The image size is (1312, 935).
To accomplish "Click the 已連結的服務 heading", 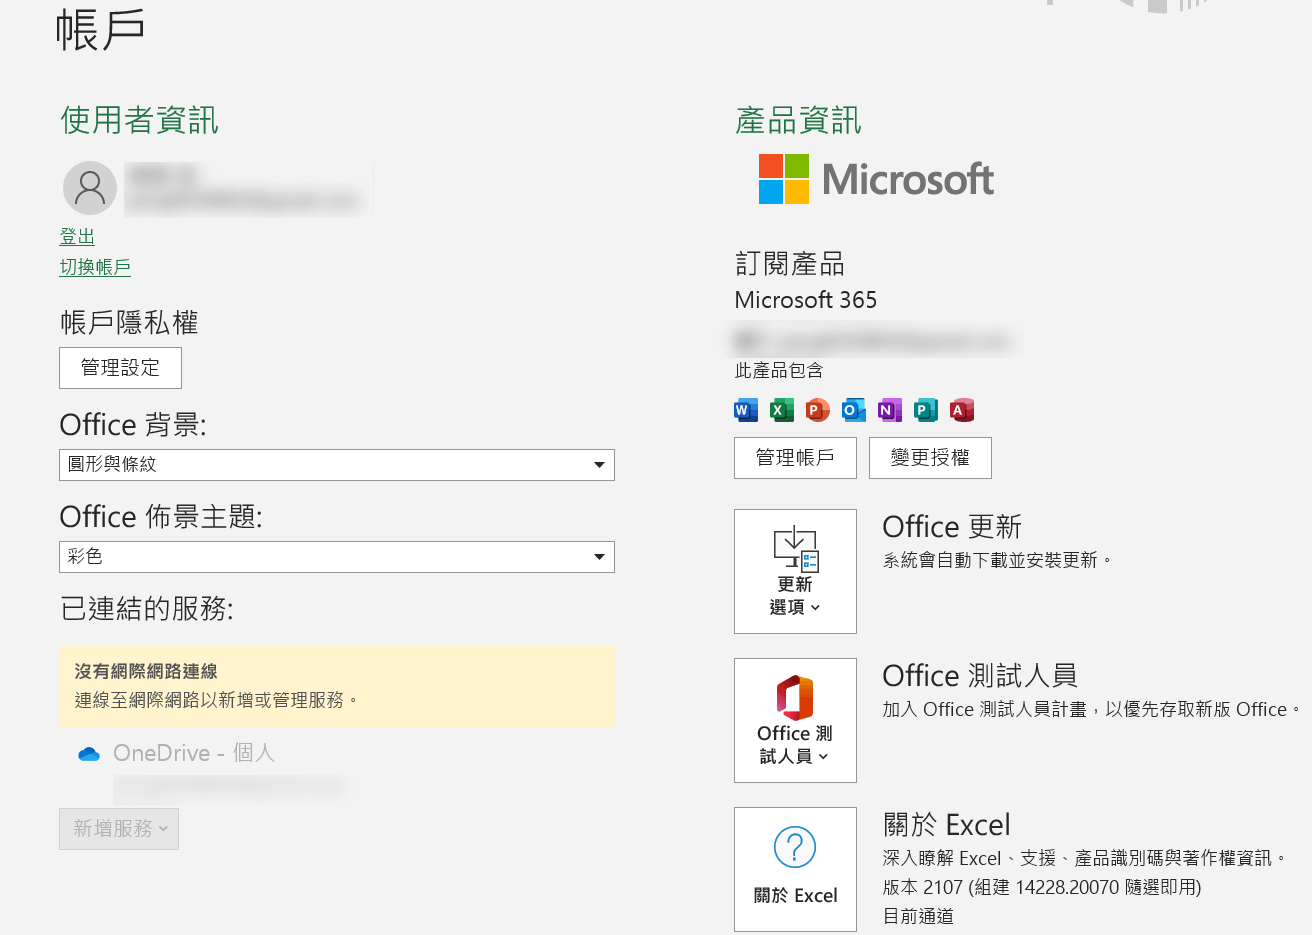I will (x=147, y=608).
